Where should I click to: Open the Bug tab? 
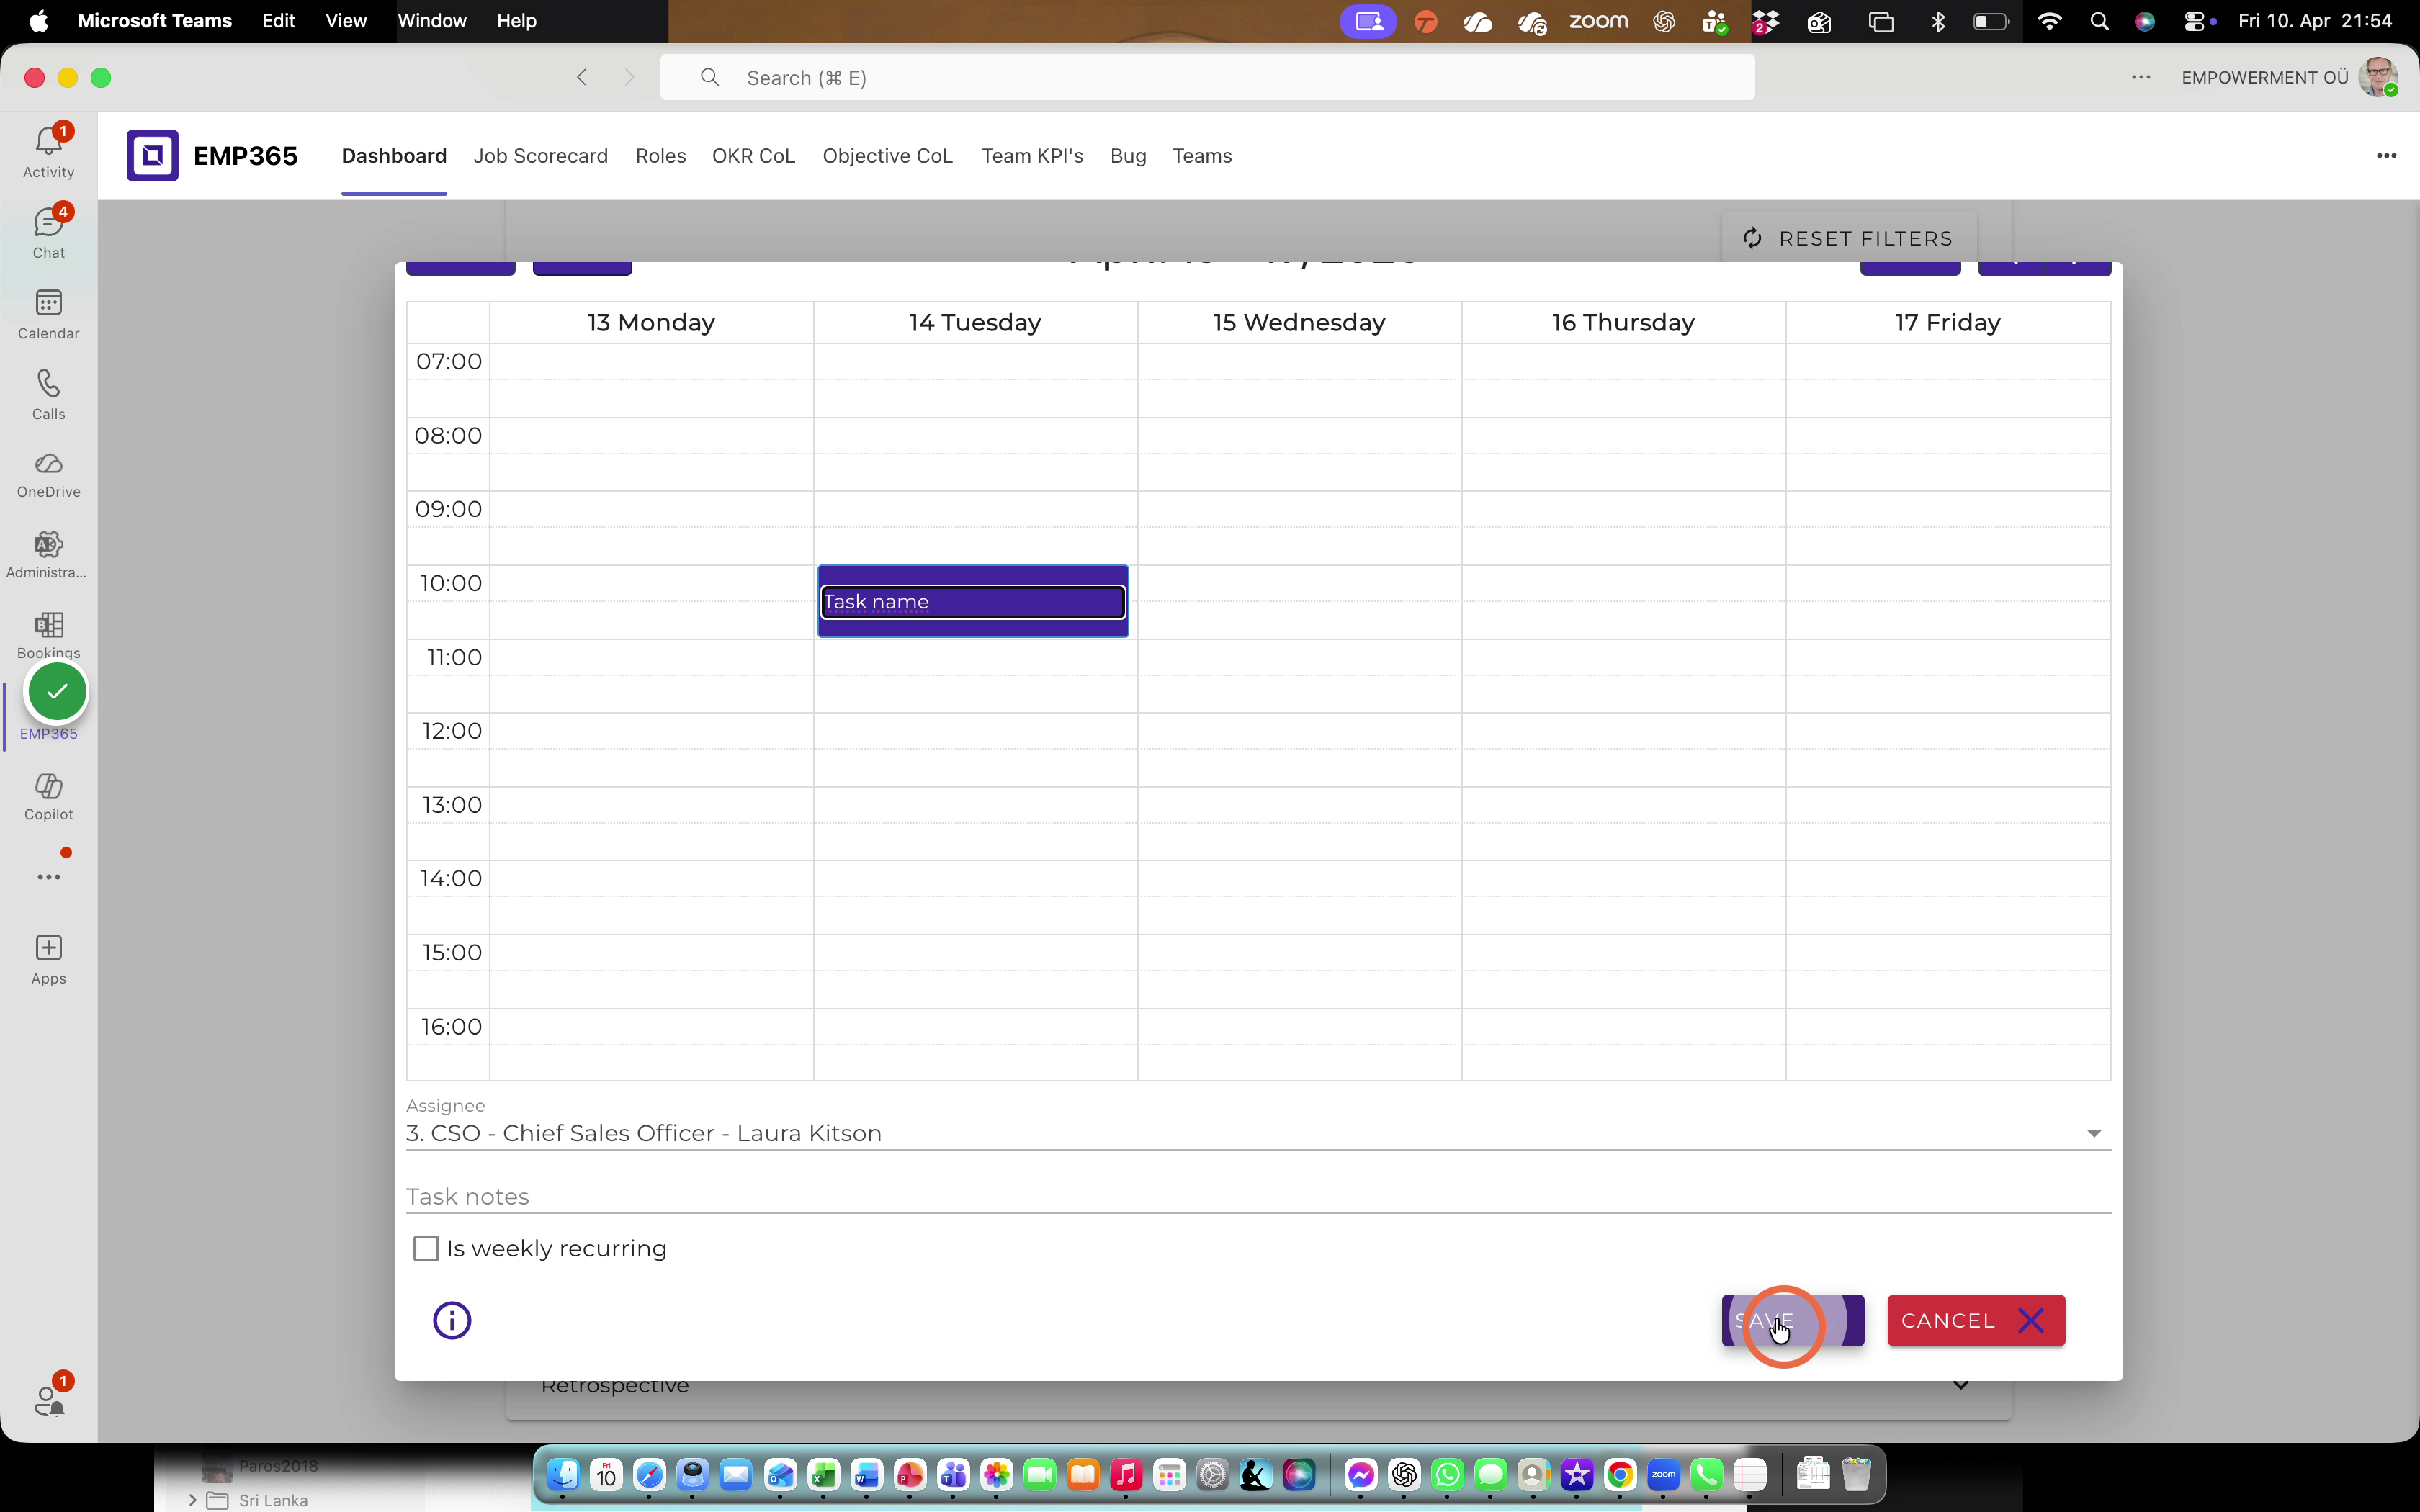pyautogui.click(x=1128, y=156)
